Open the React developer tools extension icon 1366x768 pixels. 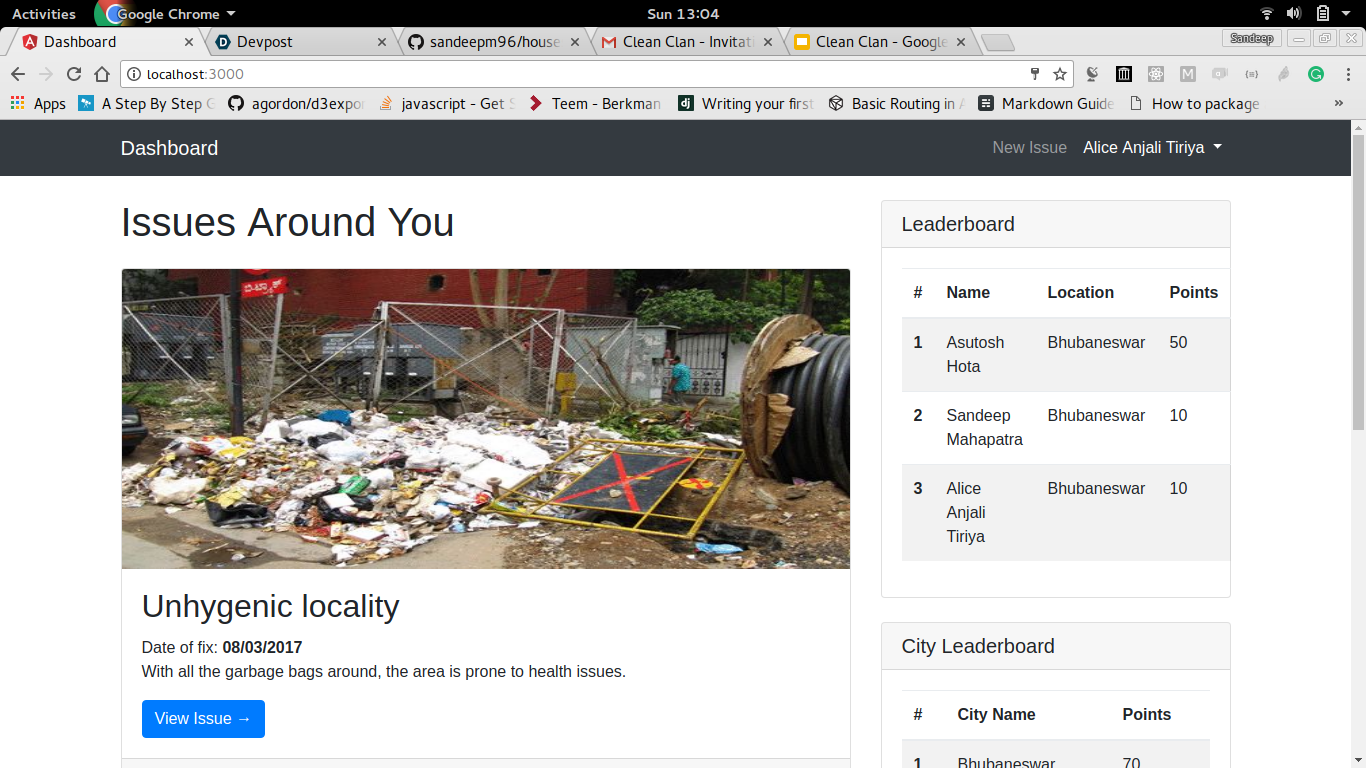[1156, 74]
